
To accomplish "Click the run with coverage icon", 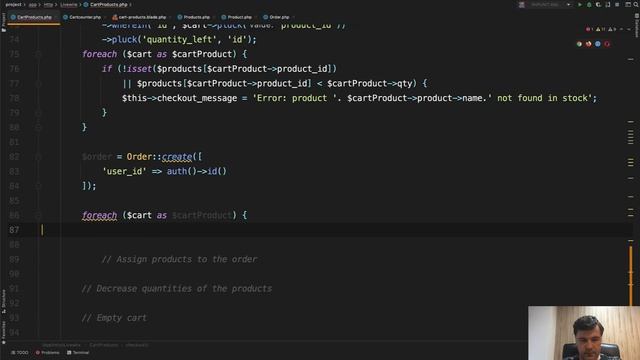I will [x=598, y=4].
